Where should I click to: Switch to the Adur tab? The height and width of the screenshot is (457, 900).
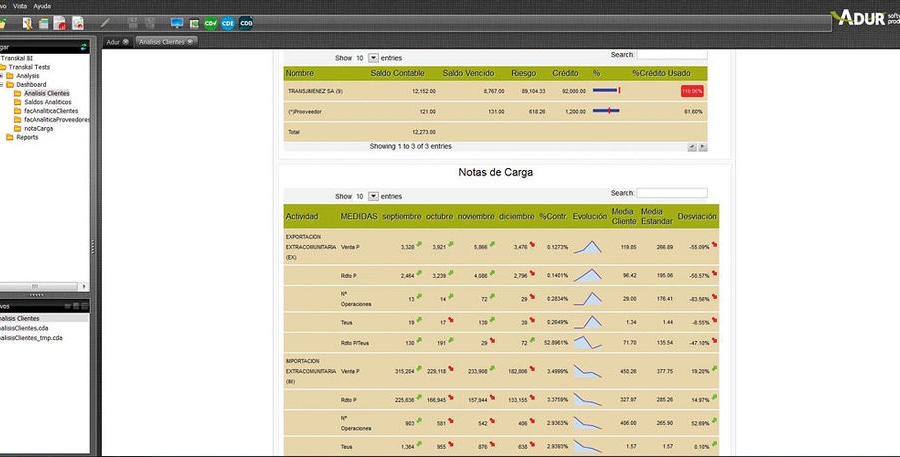[113, 42]
